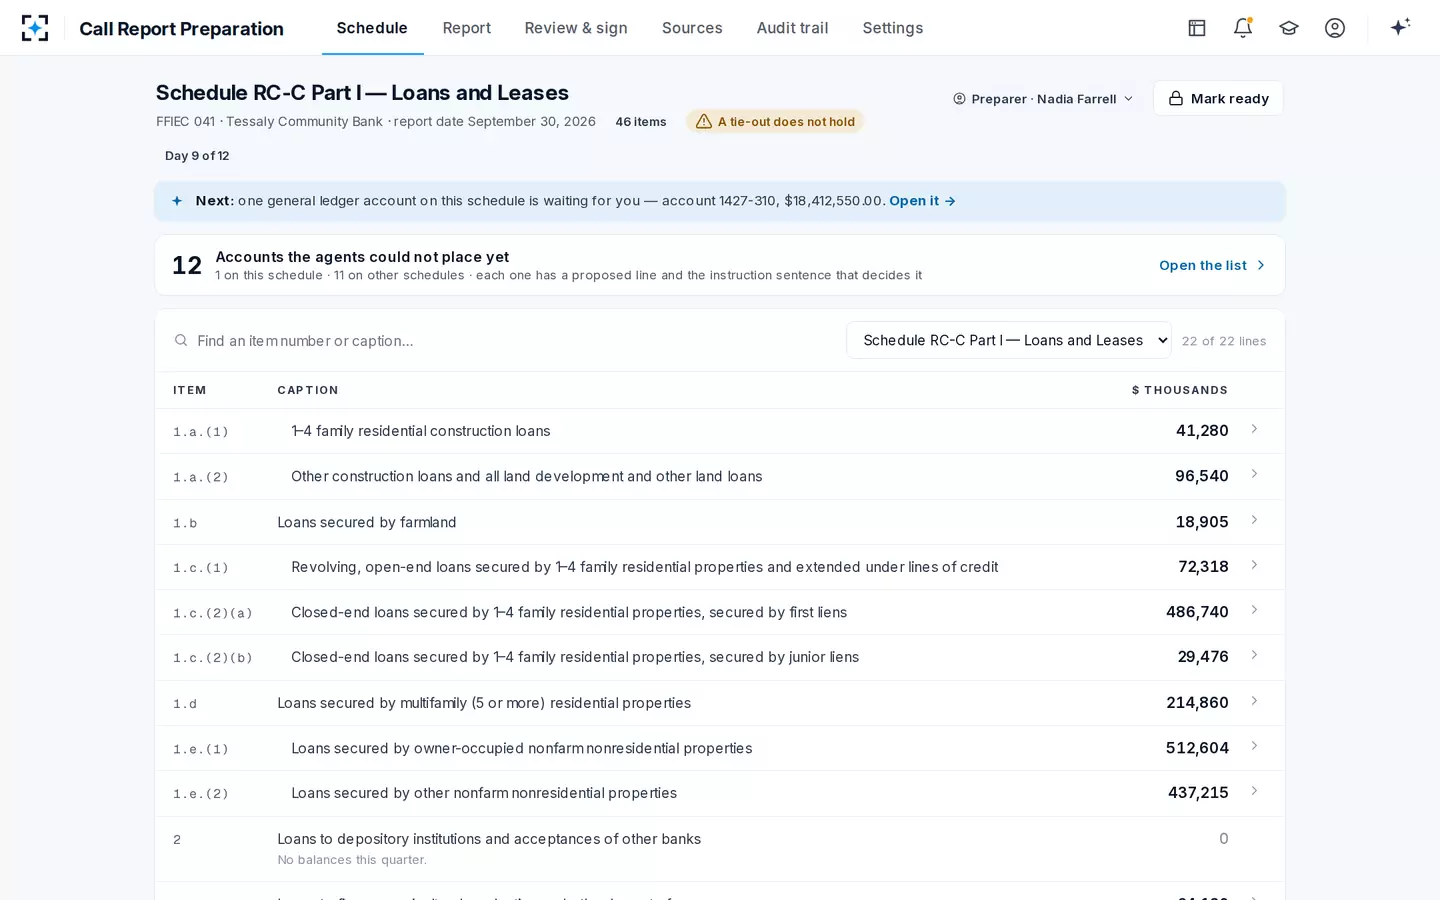The height and width of the screenshot is (900, 1440).
Task: Click the search magnifier icon
Action: pyautogui.click(x=181, y=341)
